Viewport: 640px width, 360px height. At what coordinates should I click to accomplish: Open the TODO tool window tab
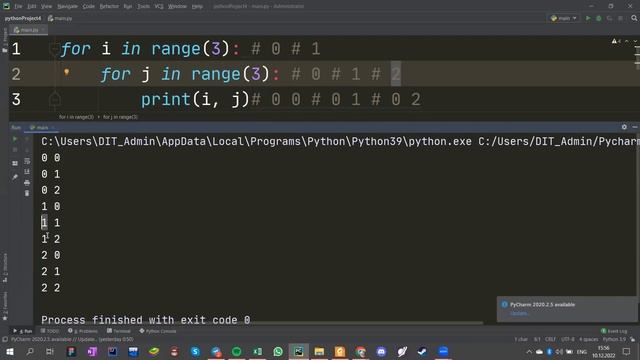click(50, 331)
